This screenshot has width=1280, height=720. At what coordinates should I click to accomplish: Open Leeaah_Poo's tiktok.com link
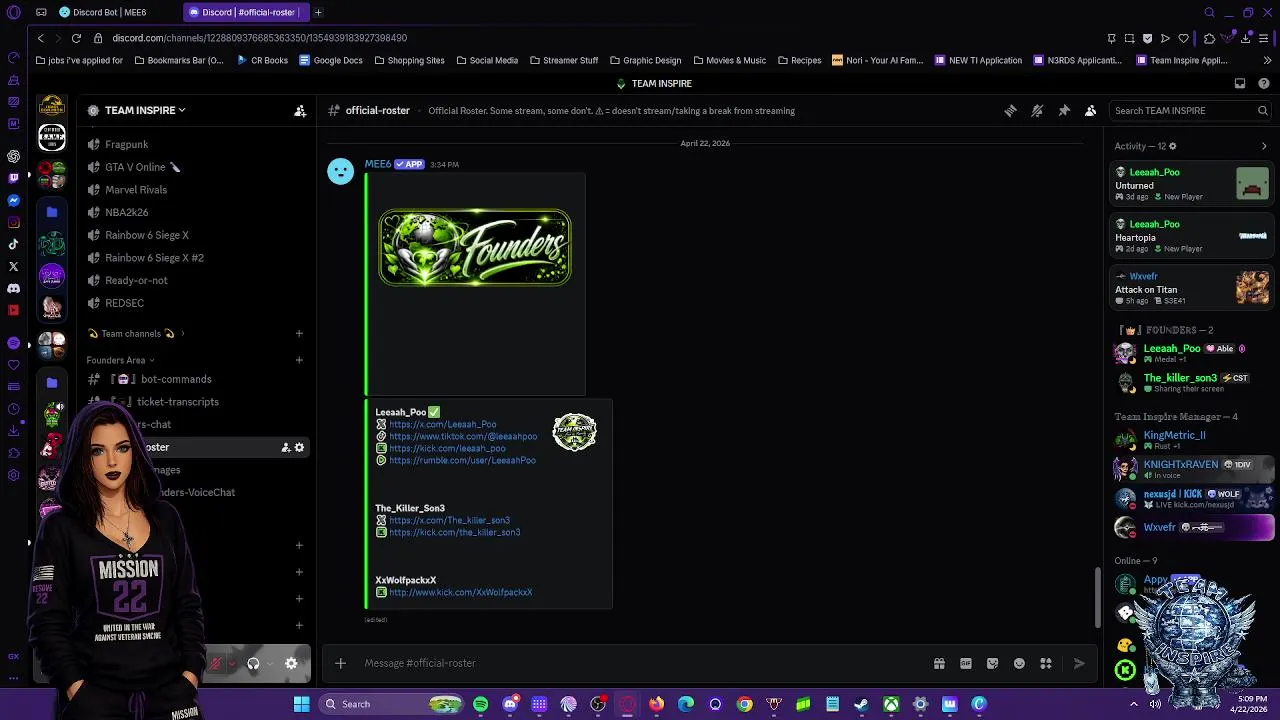tap(463, 437)
